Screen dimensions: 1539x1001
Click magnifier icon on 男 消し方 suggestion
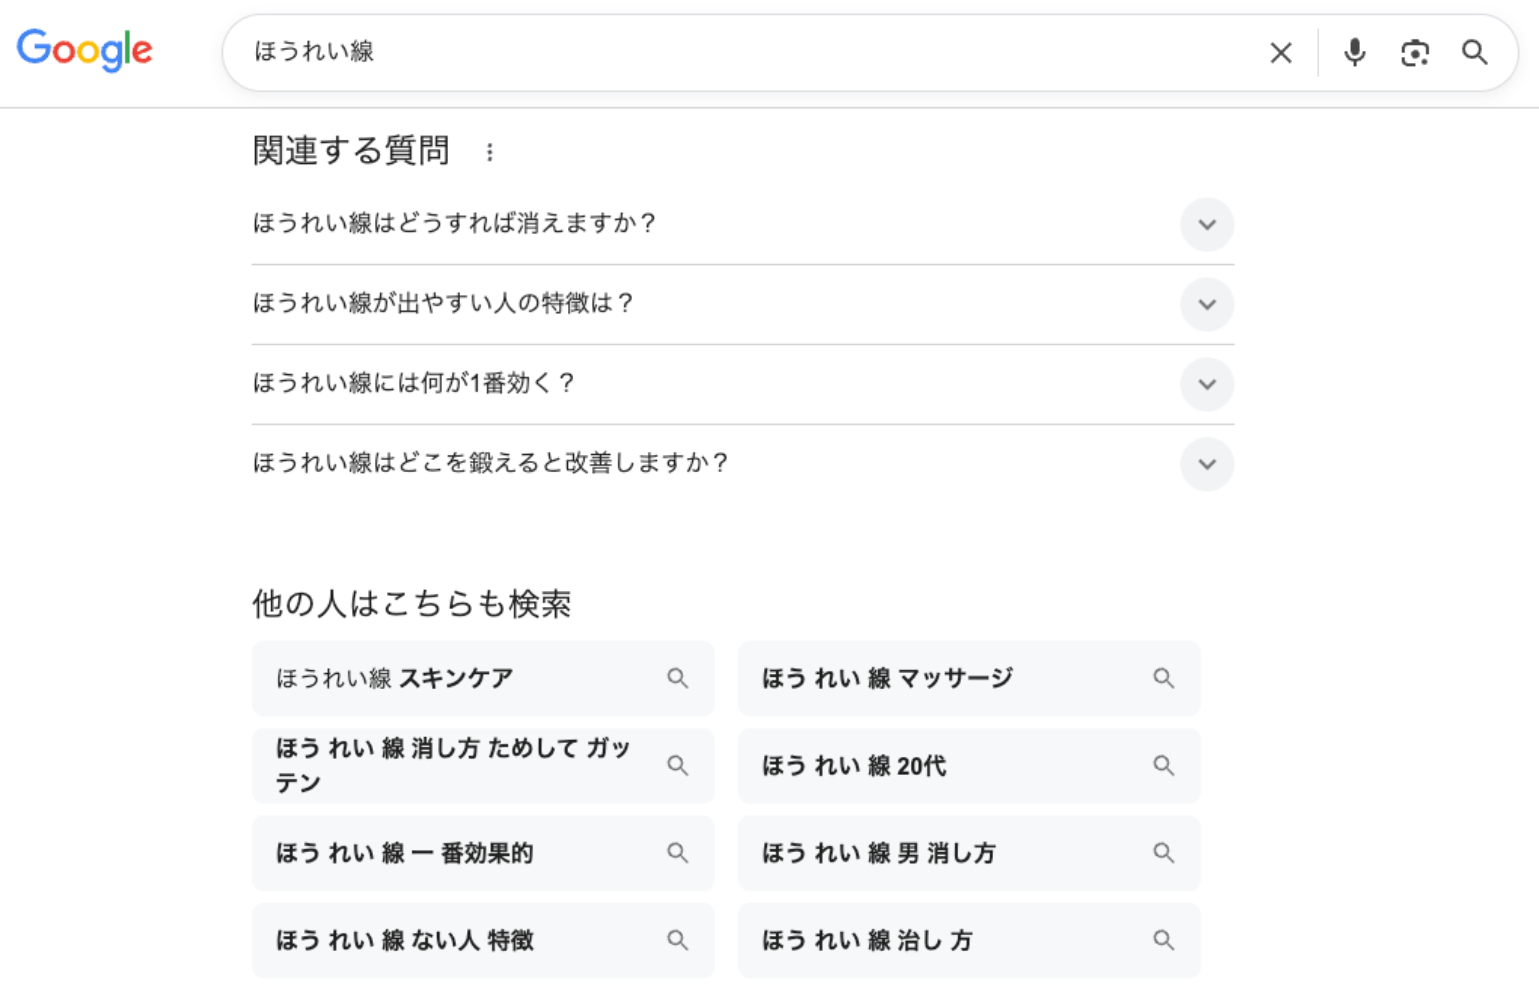tap(1163, 853)
